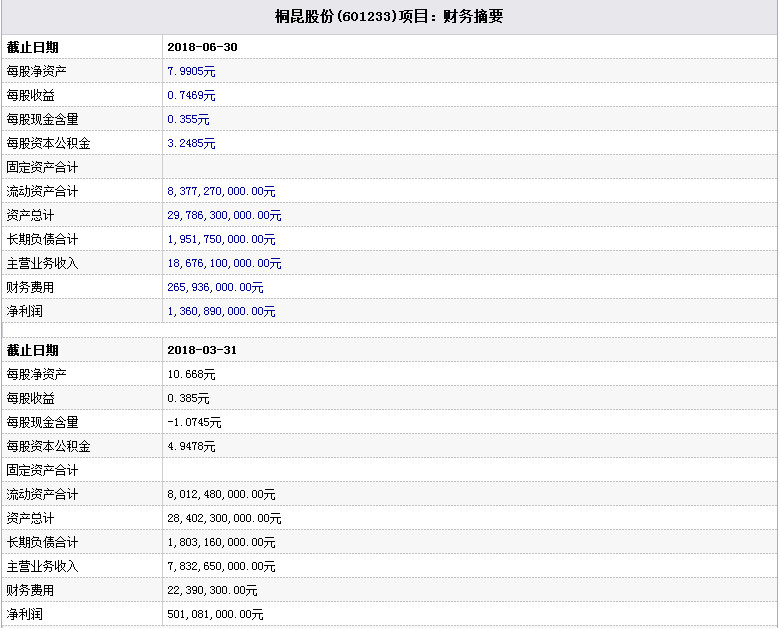Click the -1.0745元 cash per share value

pos(194,422)
